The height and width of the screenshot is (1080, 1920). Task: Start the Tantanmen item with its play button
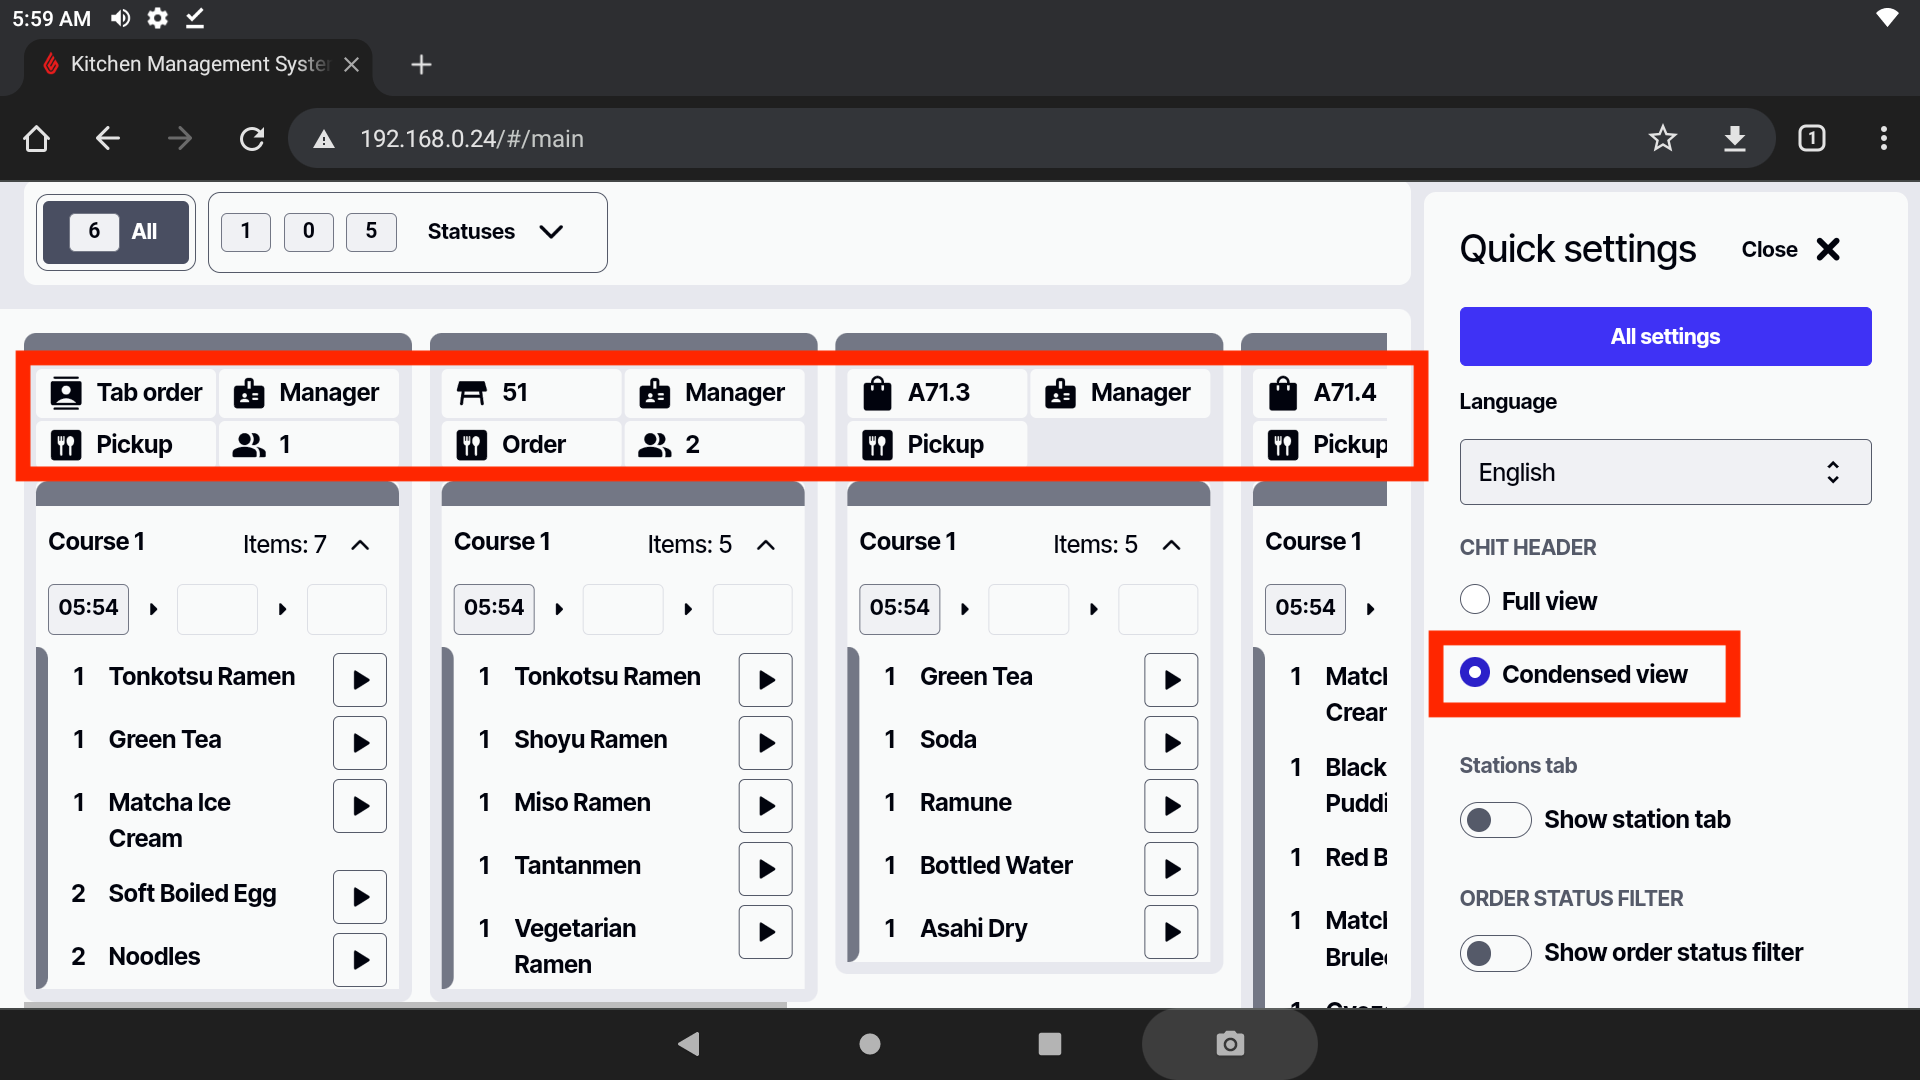click(765, 869)
